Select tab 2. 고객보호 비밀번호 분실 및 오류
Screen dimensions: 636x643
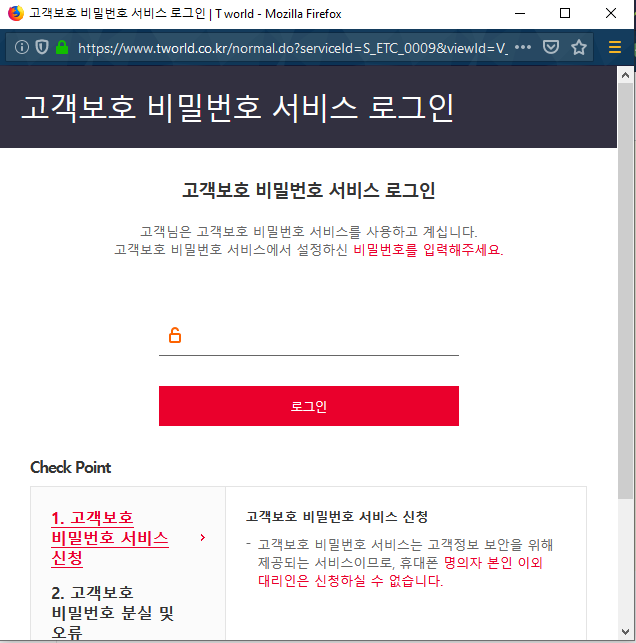(112, 612)
